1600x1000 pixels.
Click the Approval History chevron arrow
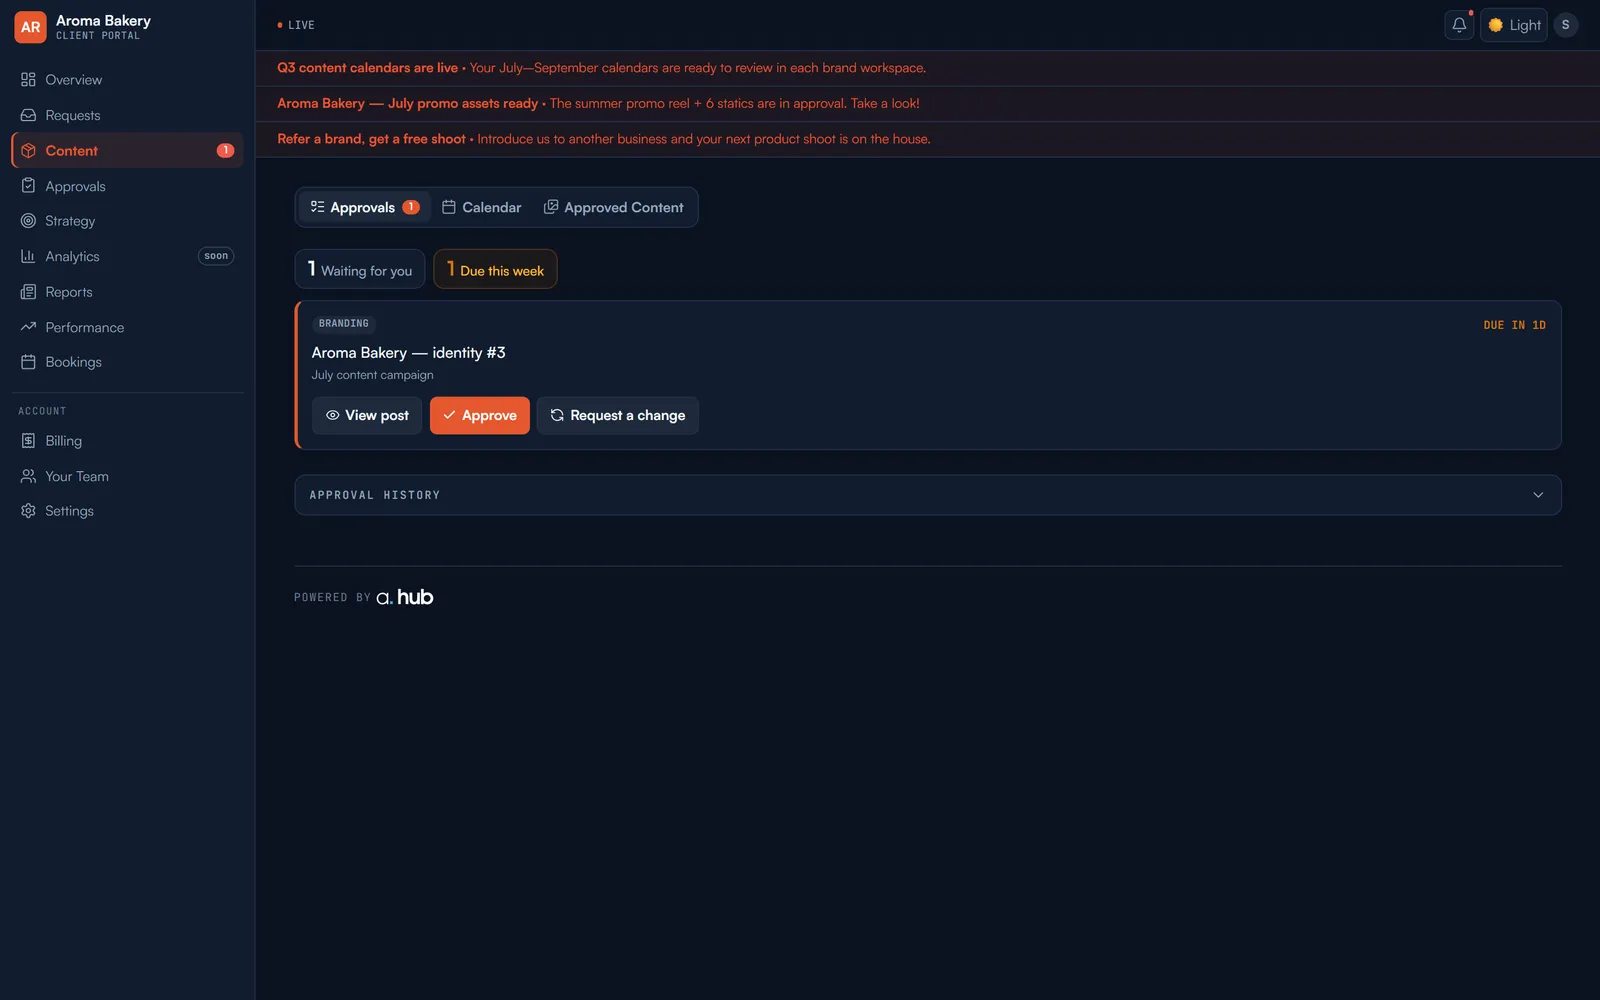(1538, 495)
